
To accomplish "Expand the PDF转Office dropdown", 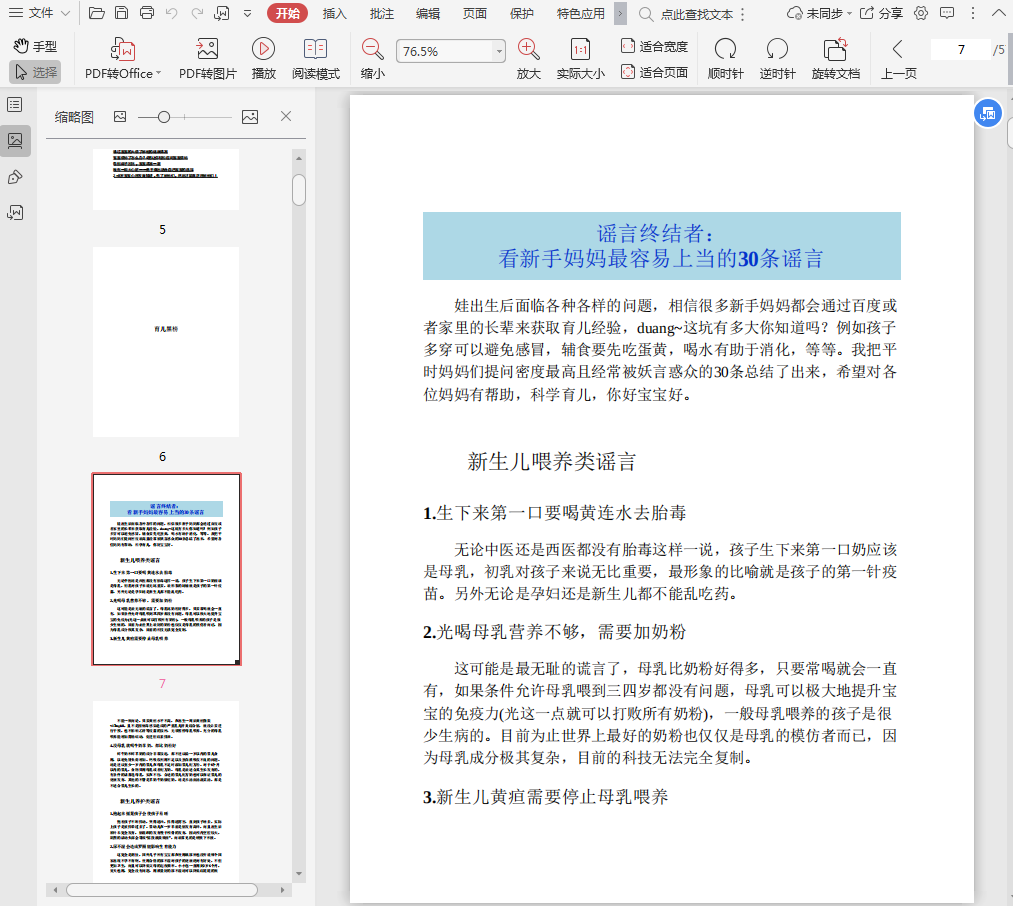I will pyautogui.click(x=158, y=73).
